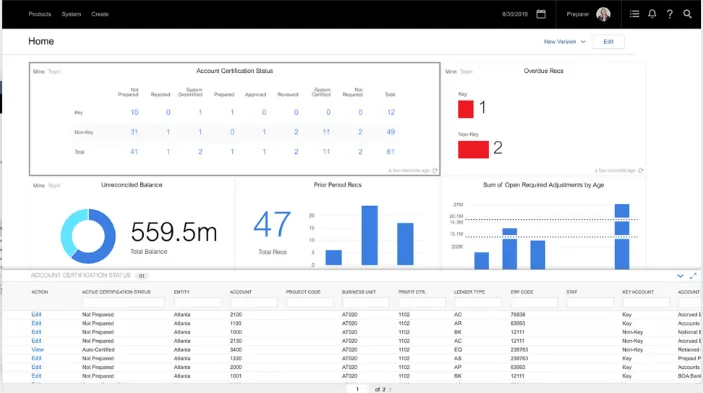Click the Project Code filter field
This screenshot has height=393, width=703.
tap(309, 303)
